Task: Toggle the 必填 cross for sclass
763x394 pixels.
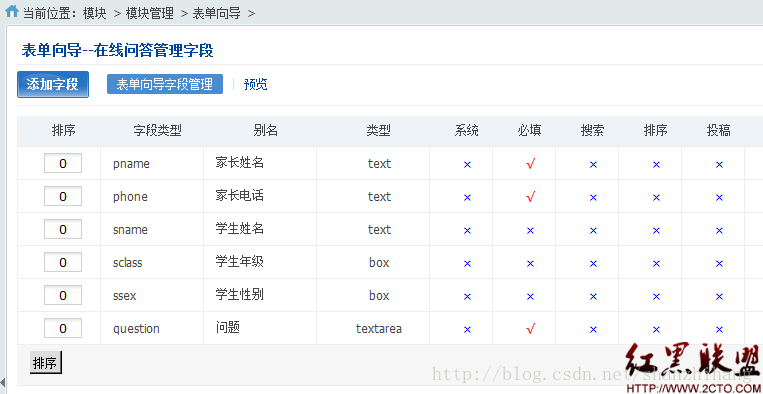Action: coord(530,264)
